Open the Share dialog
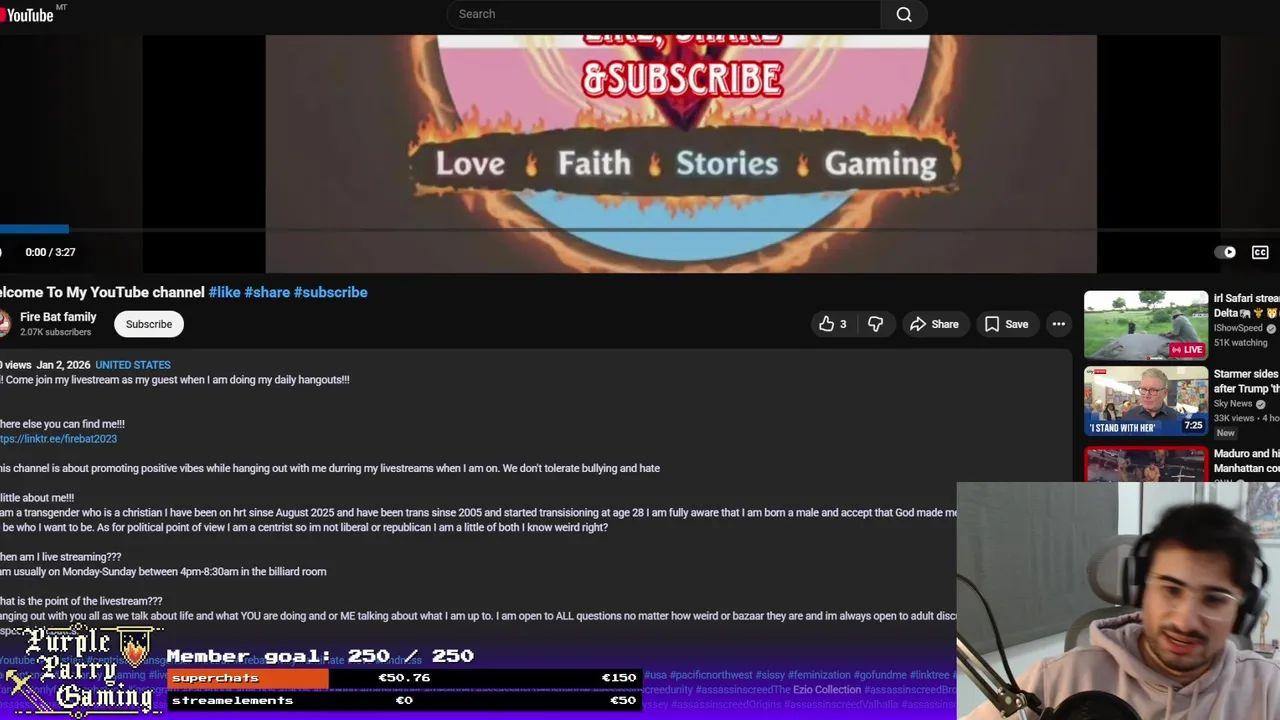The height and width of the screenshot is (720, 1280). (x=934, y=324)
